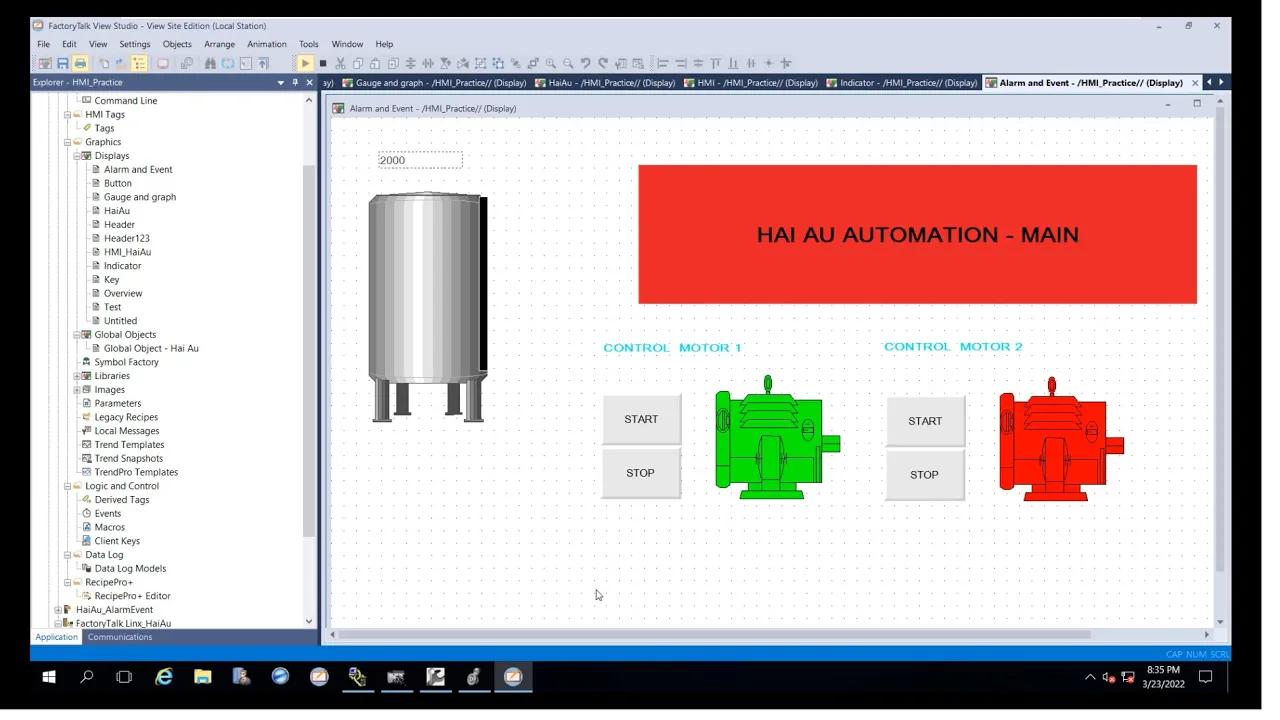
Task: Click the Motor 1 STOP button
Action: pyautogui.click(x=641, y=473)
